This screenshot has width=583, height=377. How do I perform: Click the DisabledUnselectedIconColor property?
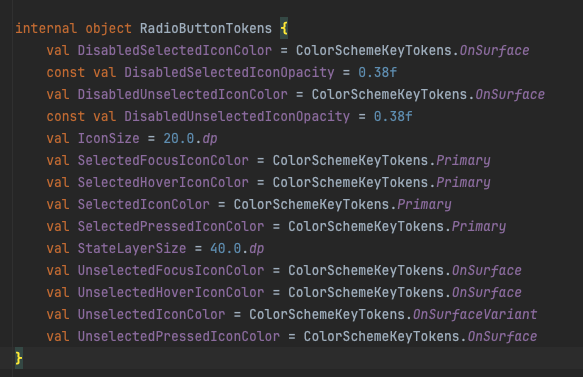point(182,94)
